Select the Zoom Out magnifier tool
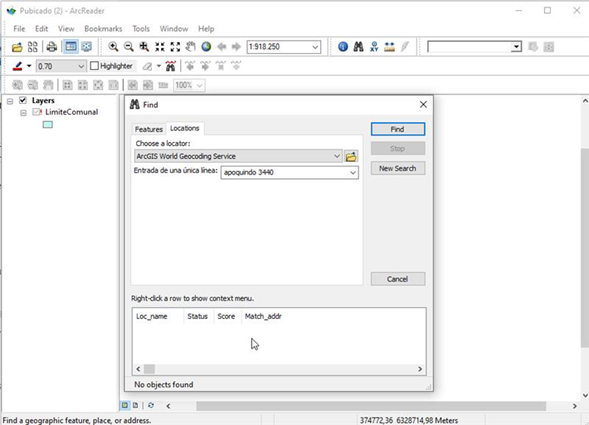 [129, 47]
